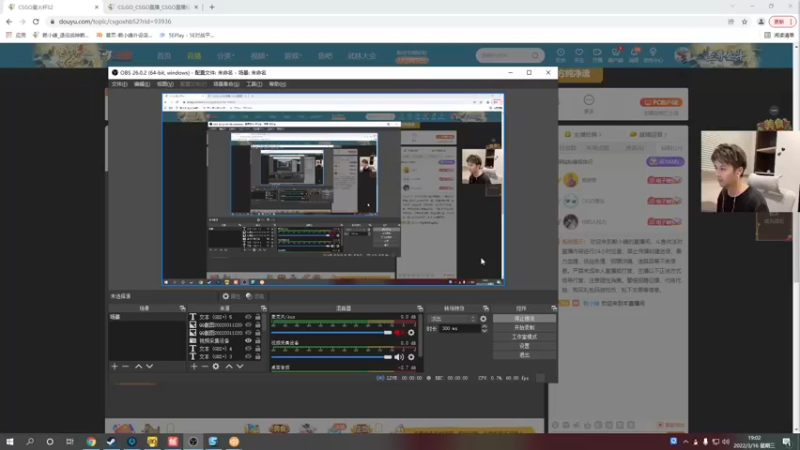800x450 pixels.
Task: Toggle visibility of the second QQ截图 source
Action: click(248, 333)
